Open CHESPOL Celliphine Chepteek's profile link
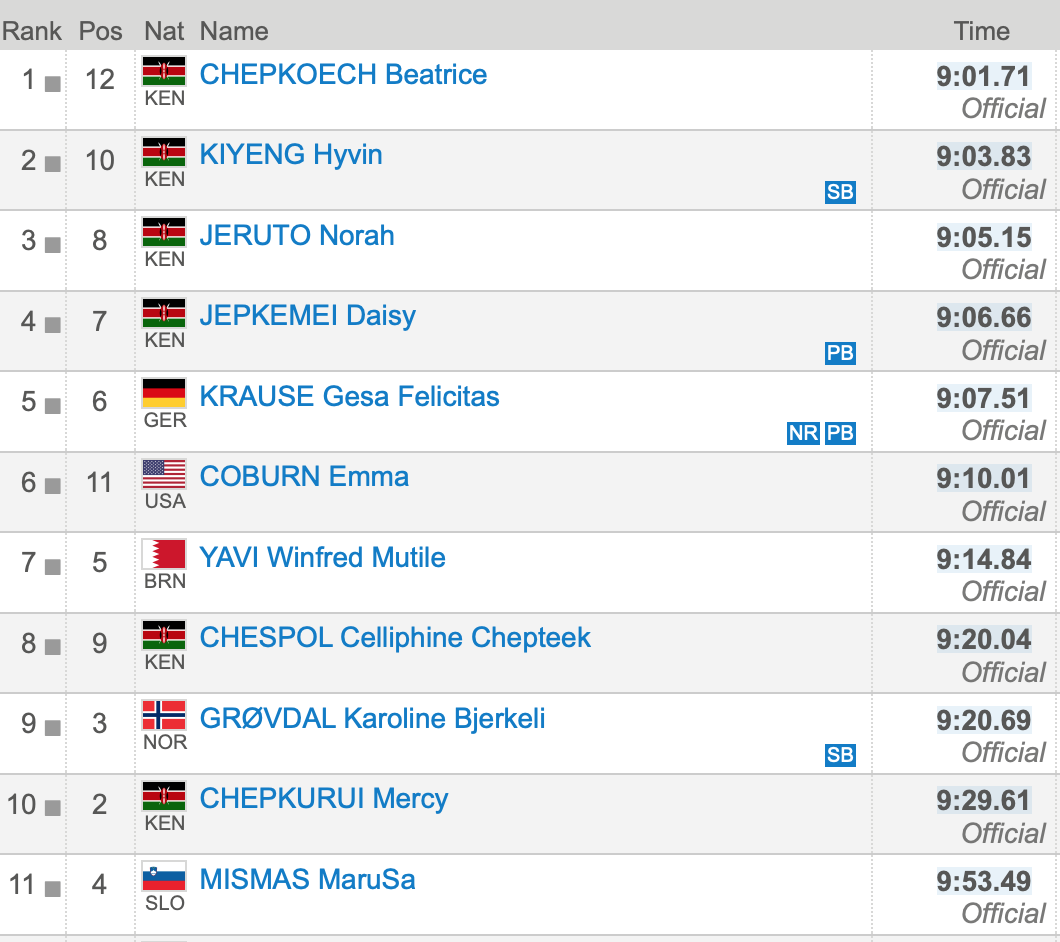1060x942 pixels. [395, 638]
